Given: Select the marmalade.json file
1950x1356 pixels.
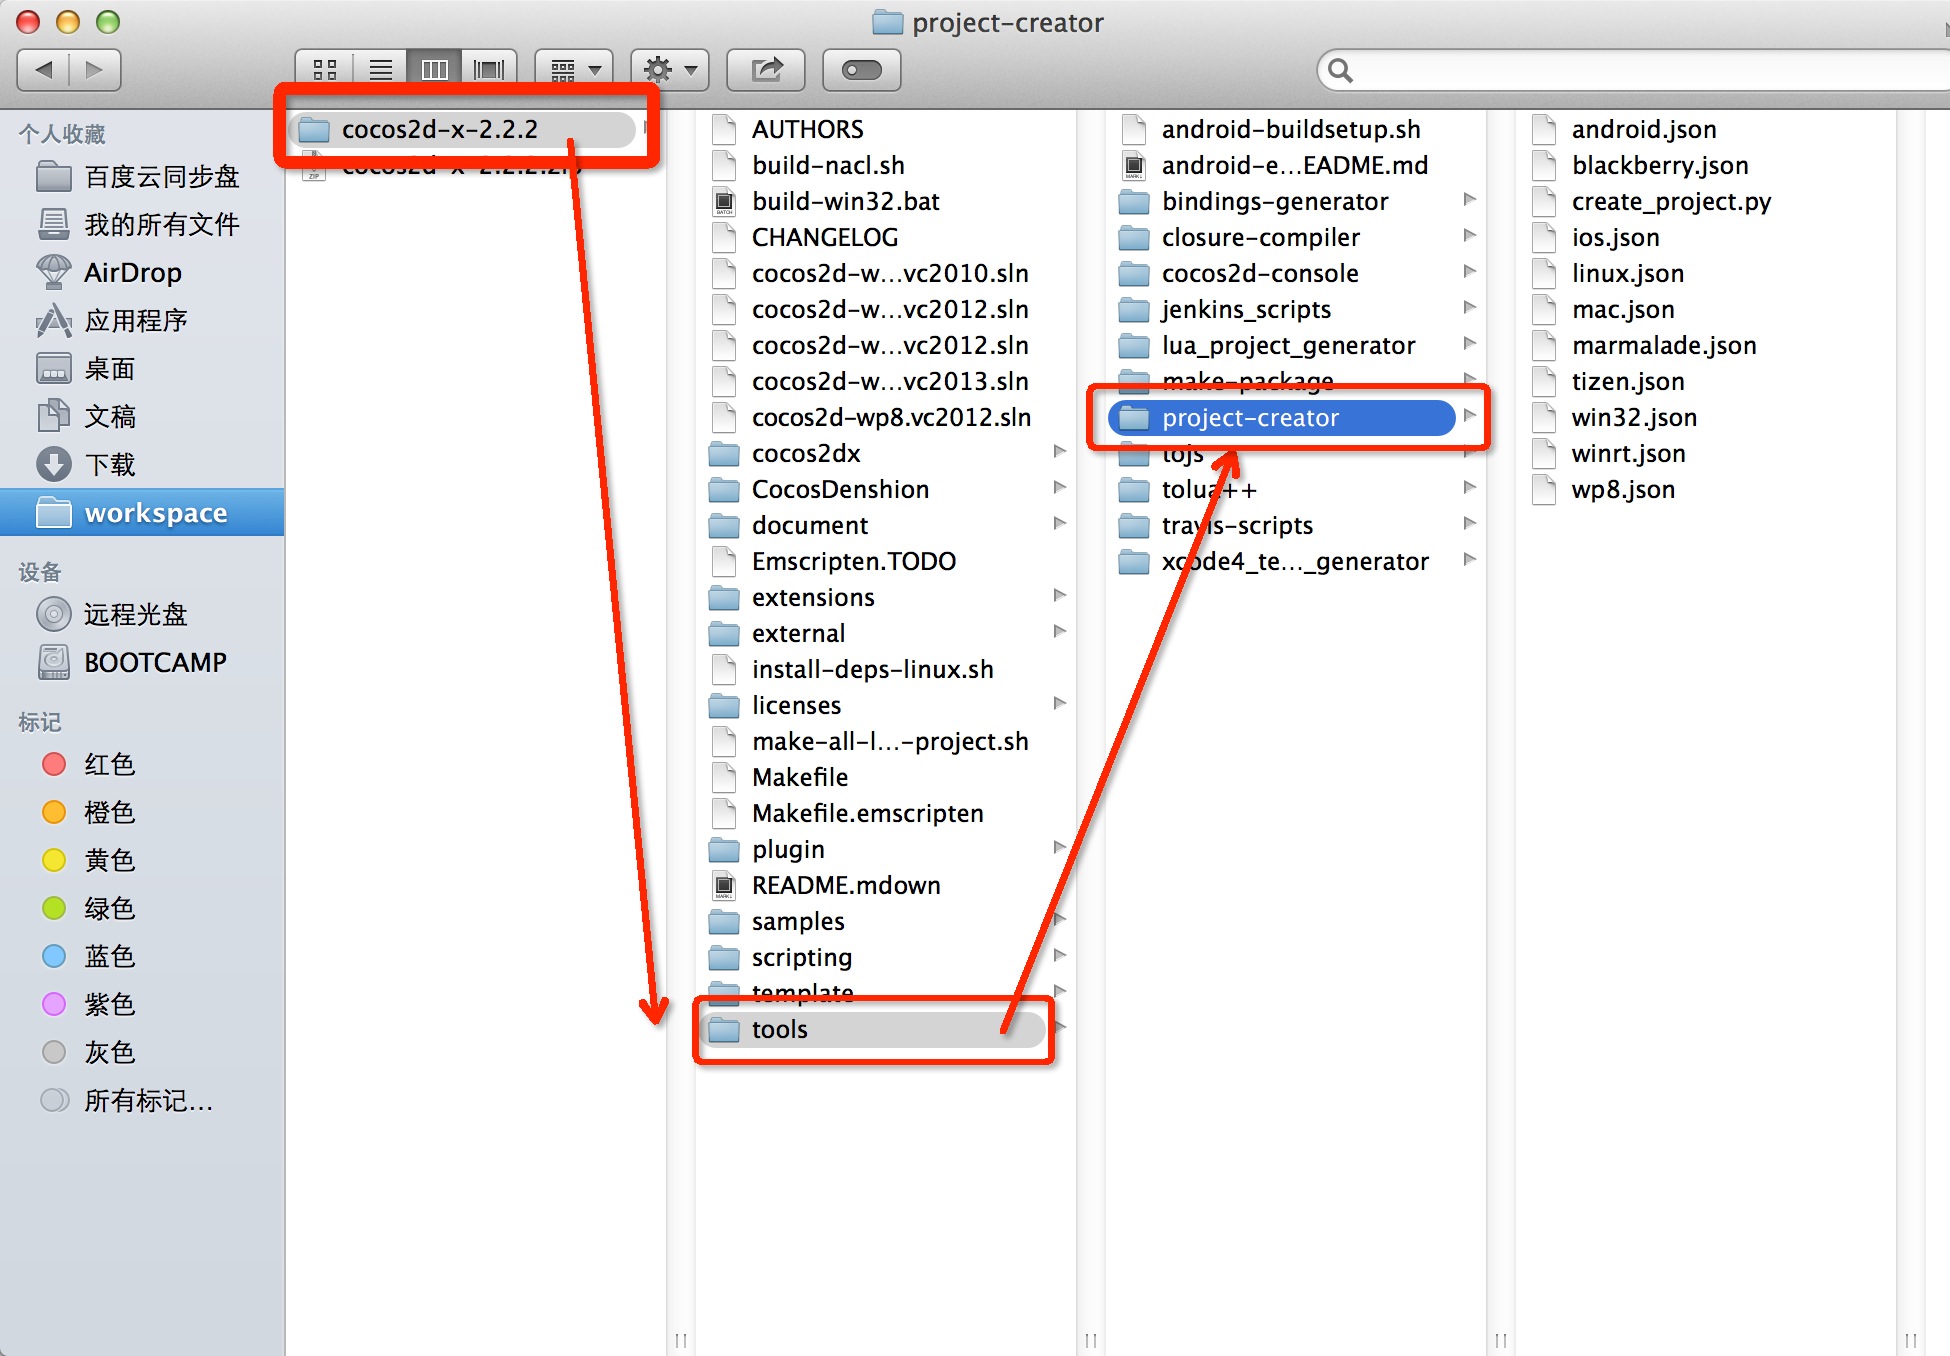Looking at the screenshot, I should 1692,346.
